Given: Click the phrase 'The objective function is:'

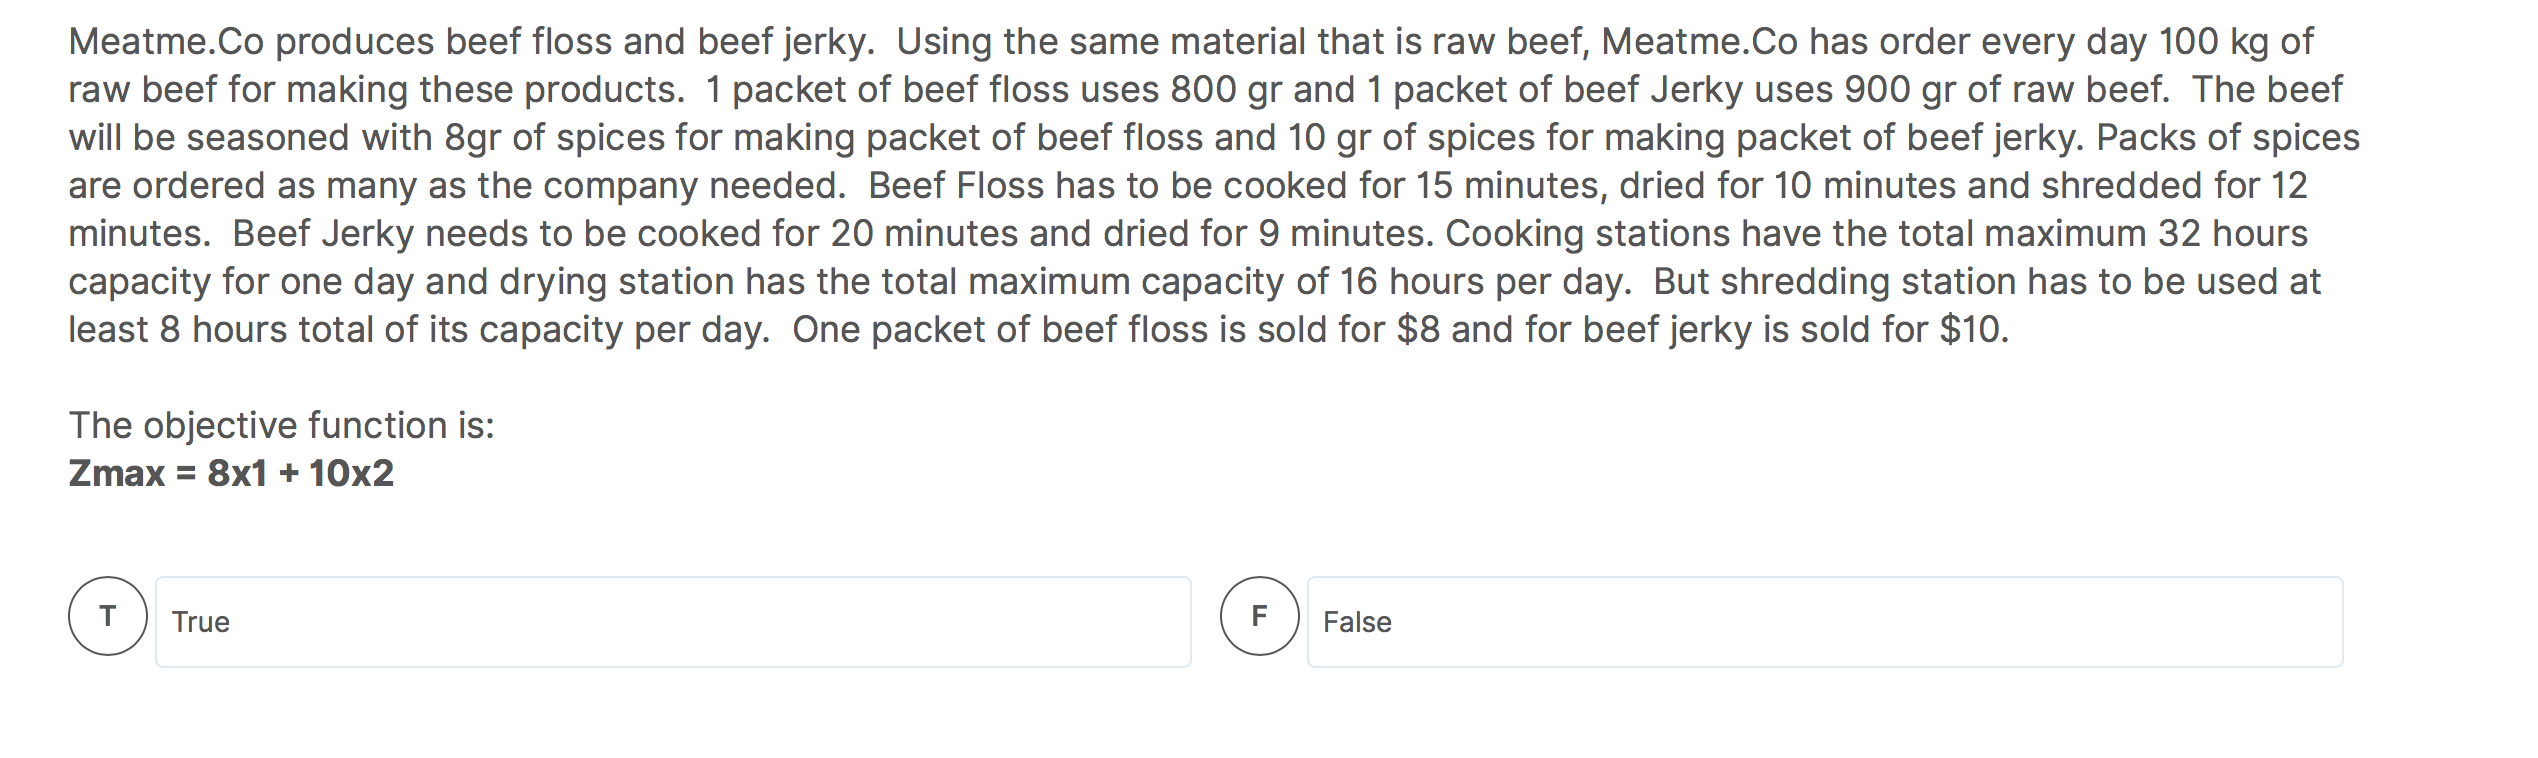Looking at the screenshot, I should [x=283, y=425].
